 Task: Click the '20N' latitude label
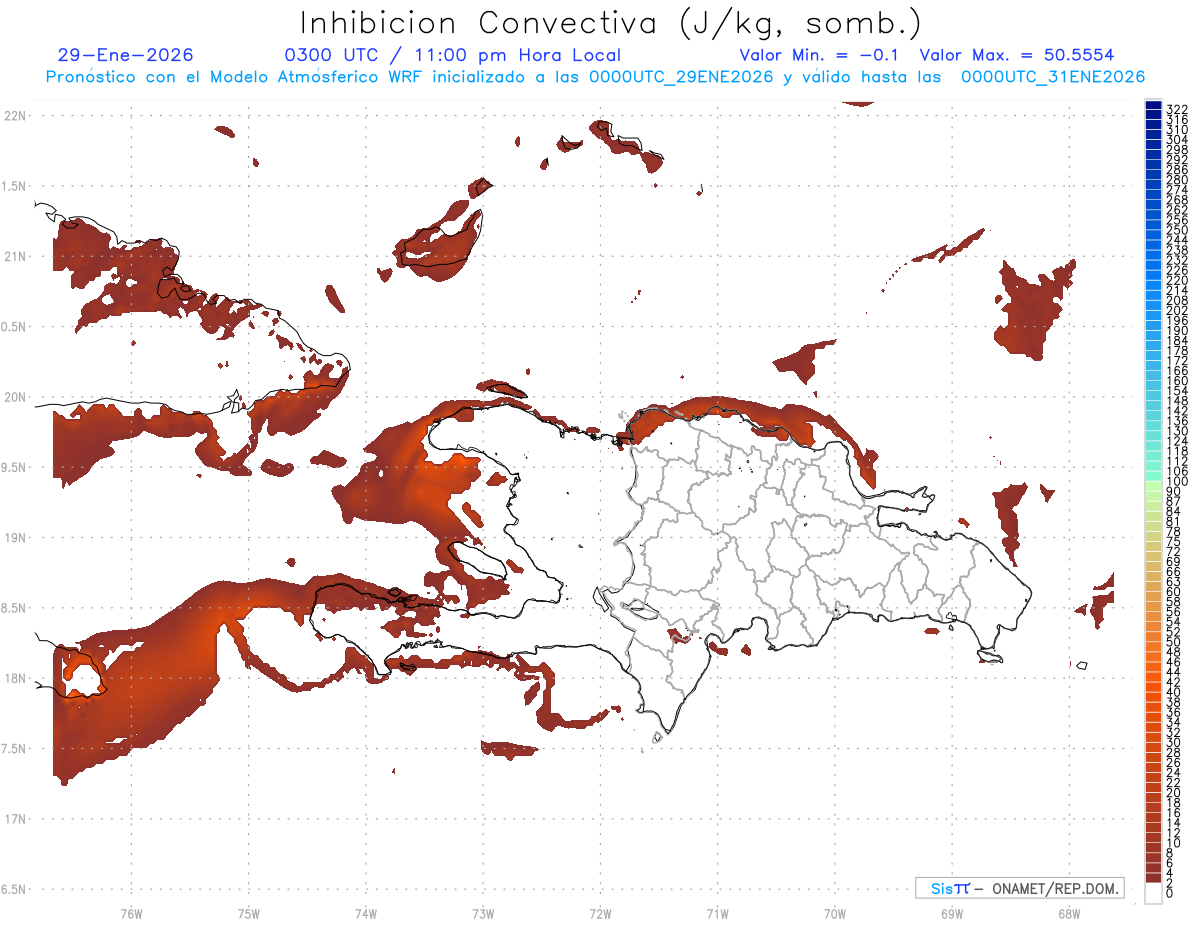(15, 397)
